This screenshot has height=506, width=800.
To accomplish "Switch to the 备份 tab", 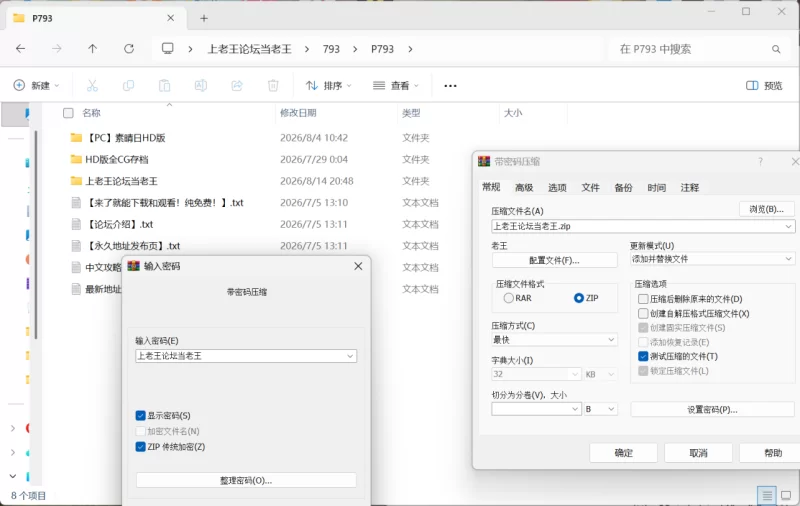I will click(x=623, y=188).
